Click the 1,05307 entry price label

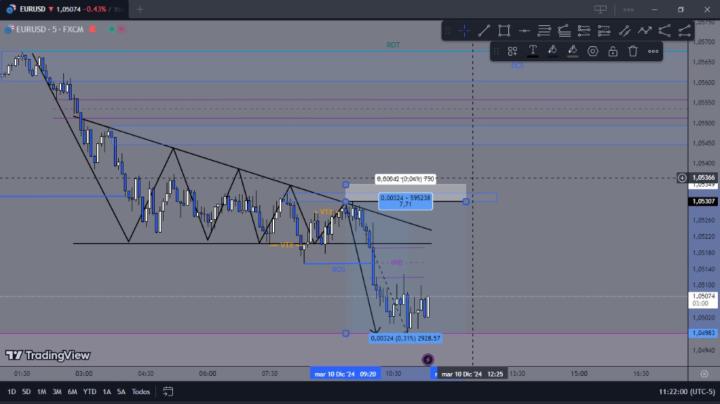(x=703, y=202)
